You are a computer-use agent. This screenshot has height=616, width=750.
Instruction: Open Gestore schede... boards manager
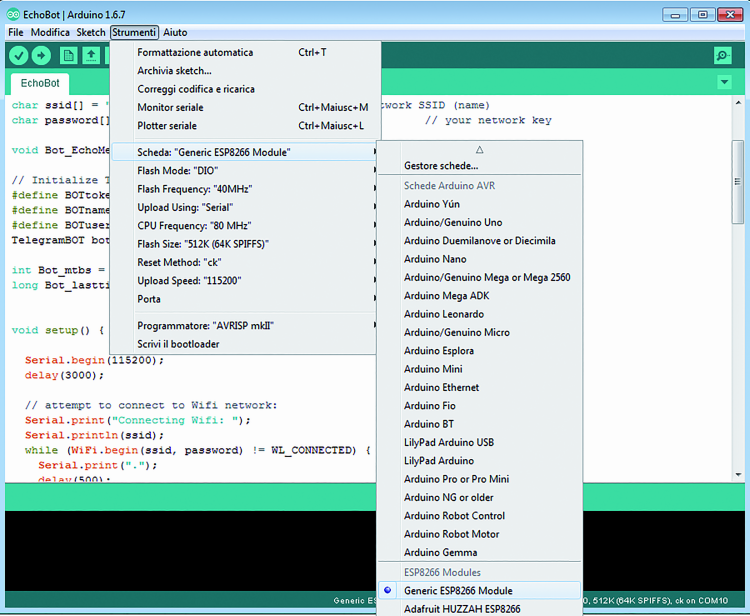441,166
